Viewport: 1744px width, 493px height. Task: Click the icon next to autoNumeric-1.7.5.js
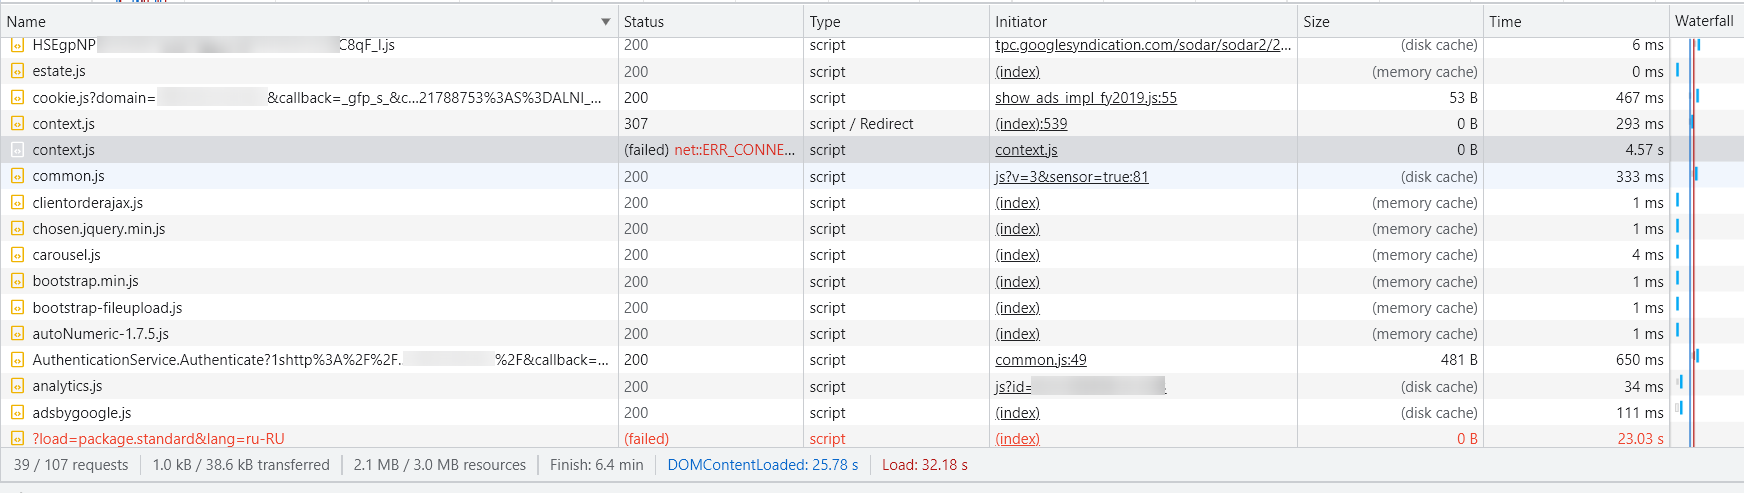pyautogui.click(x=17, y=334)
